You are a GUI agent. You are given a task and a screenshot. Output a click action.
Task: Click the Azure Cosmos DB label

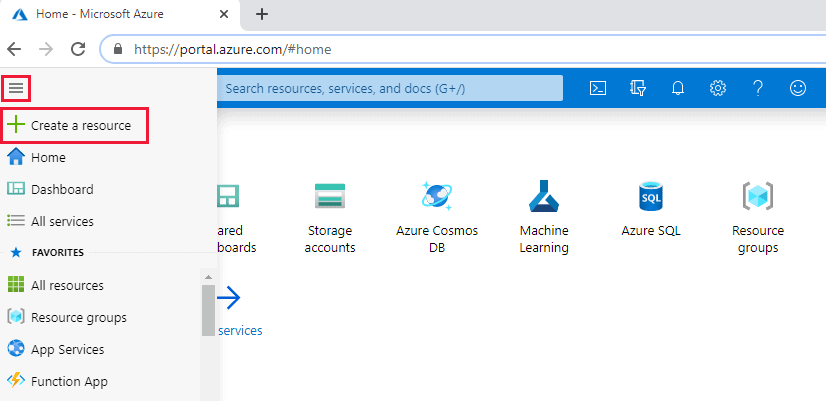(437, 239)
